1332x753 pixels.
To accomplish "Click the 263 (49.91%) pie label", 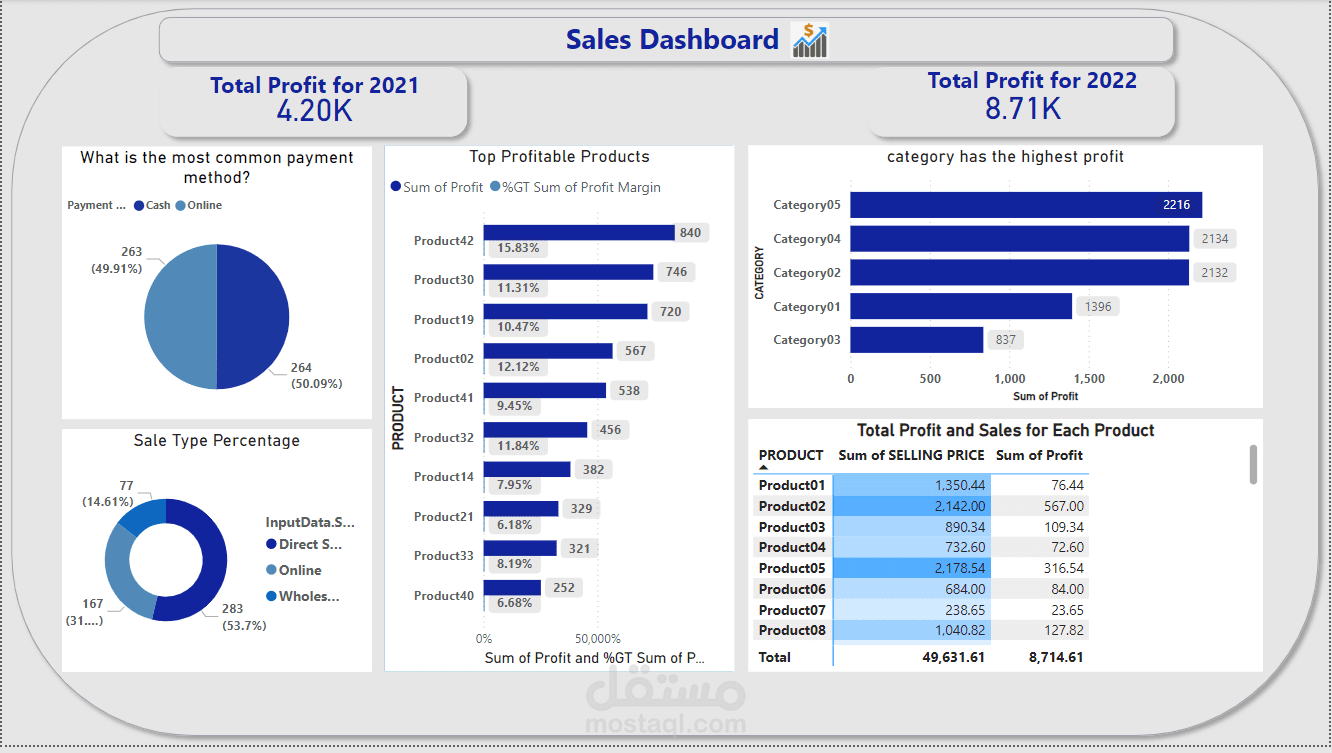I will click(116, 260).
